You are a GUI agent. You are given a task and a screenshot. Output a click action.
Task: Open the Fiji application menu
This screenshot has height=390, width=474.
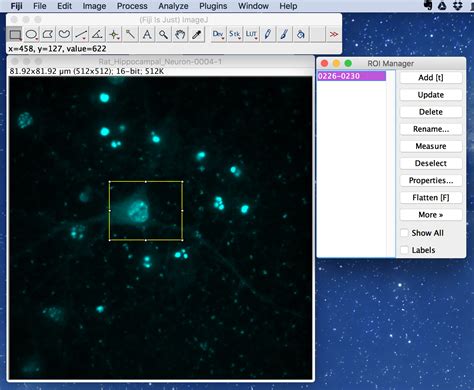coord(16,6)
